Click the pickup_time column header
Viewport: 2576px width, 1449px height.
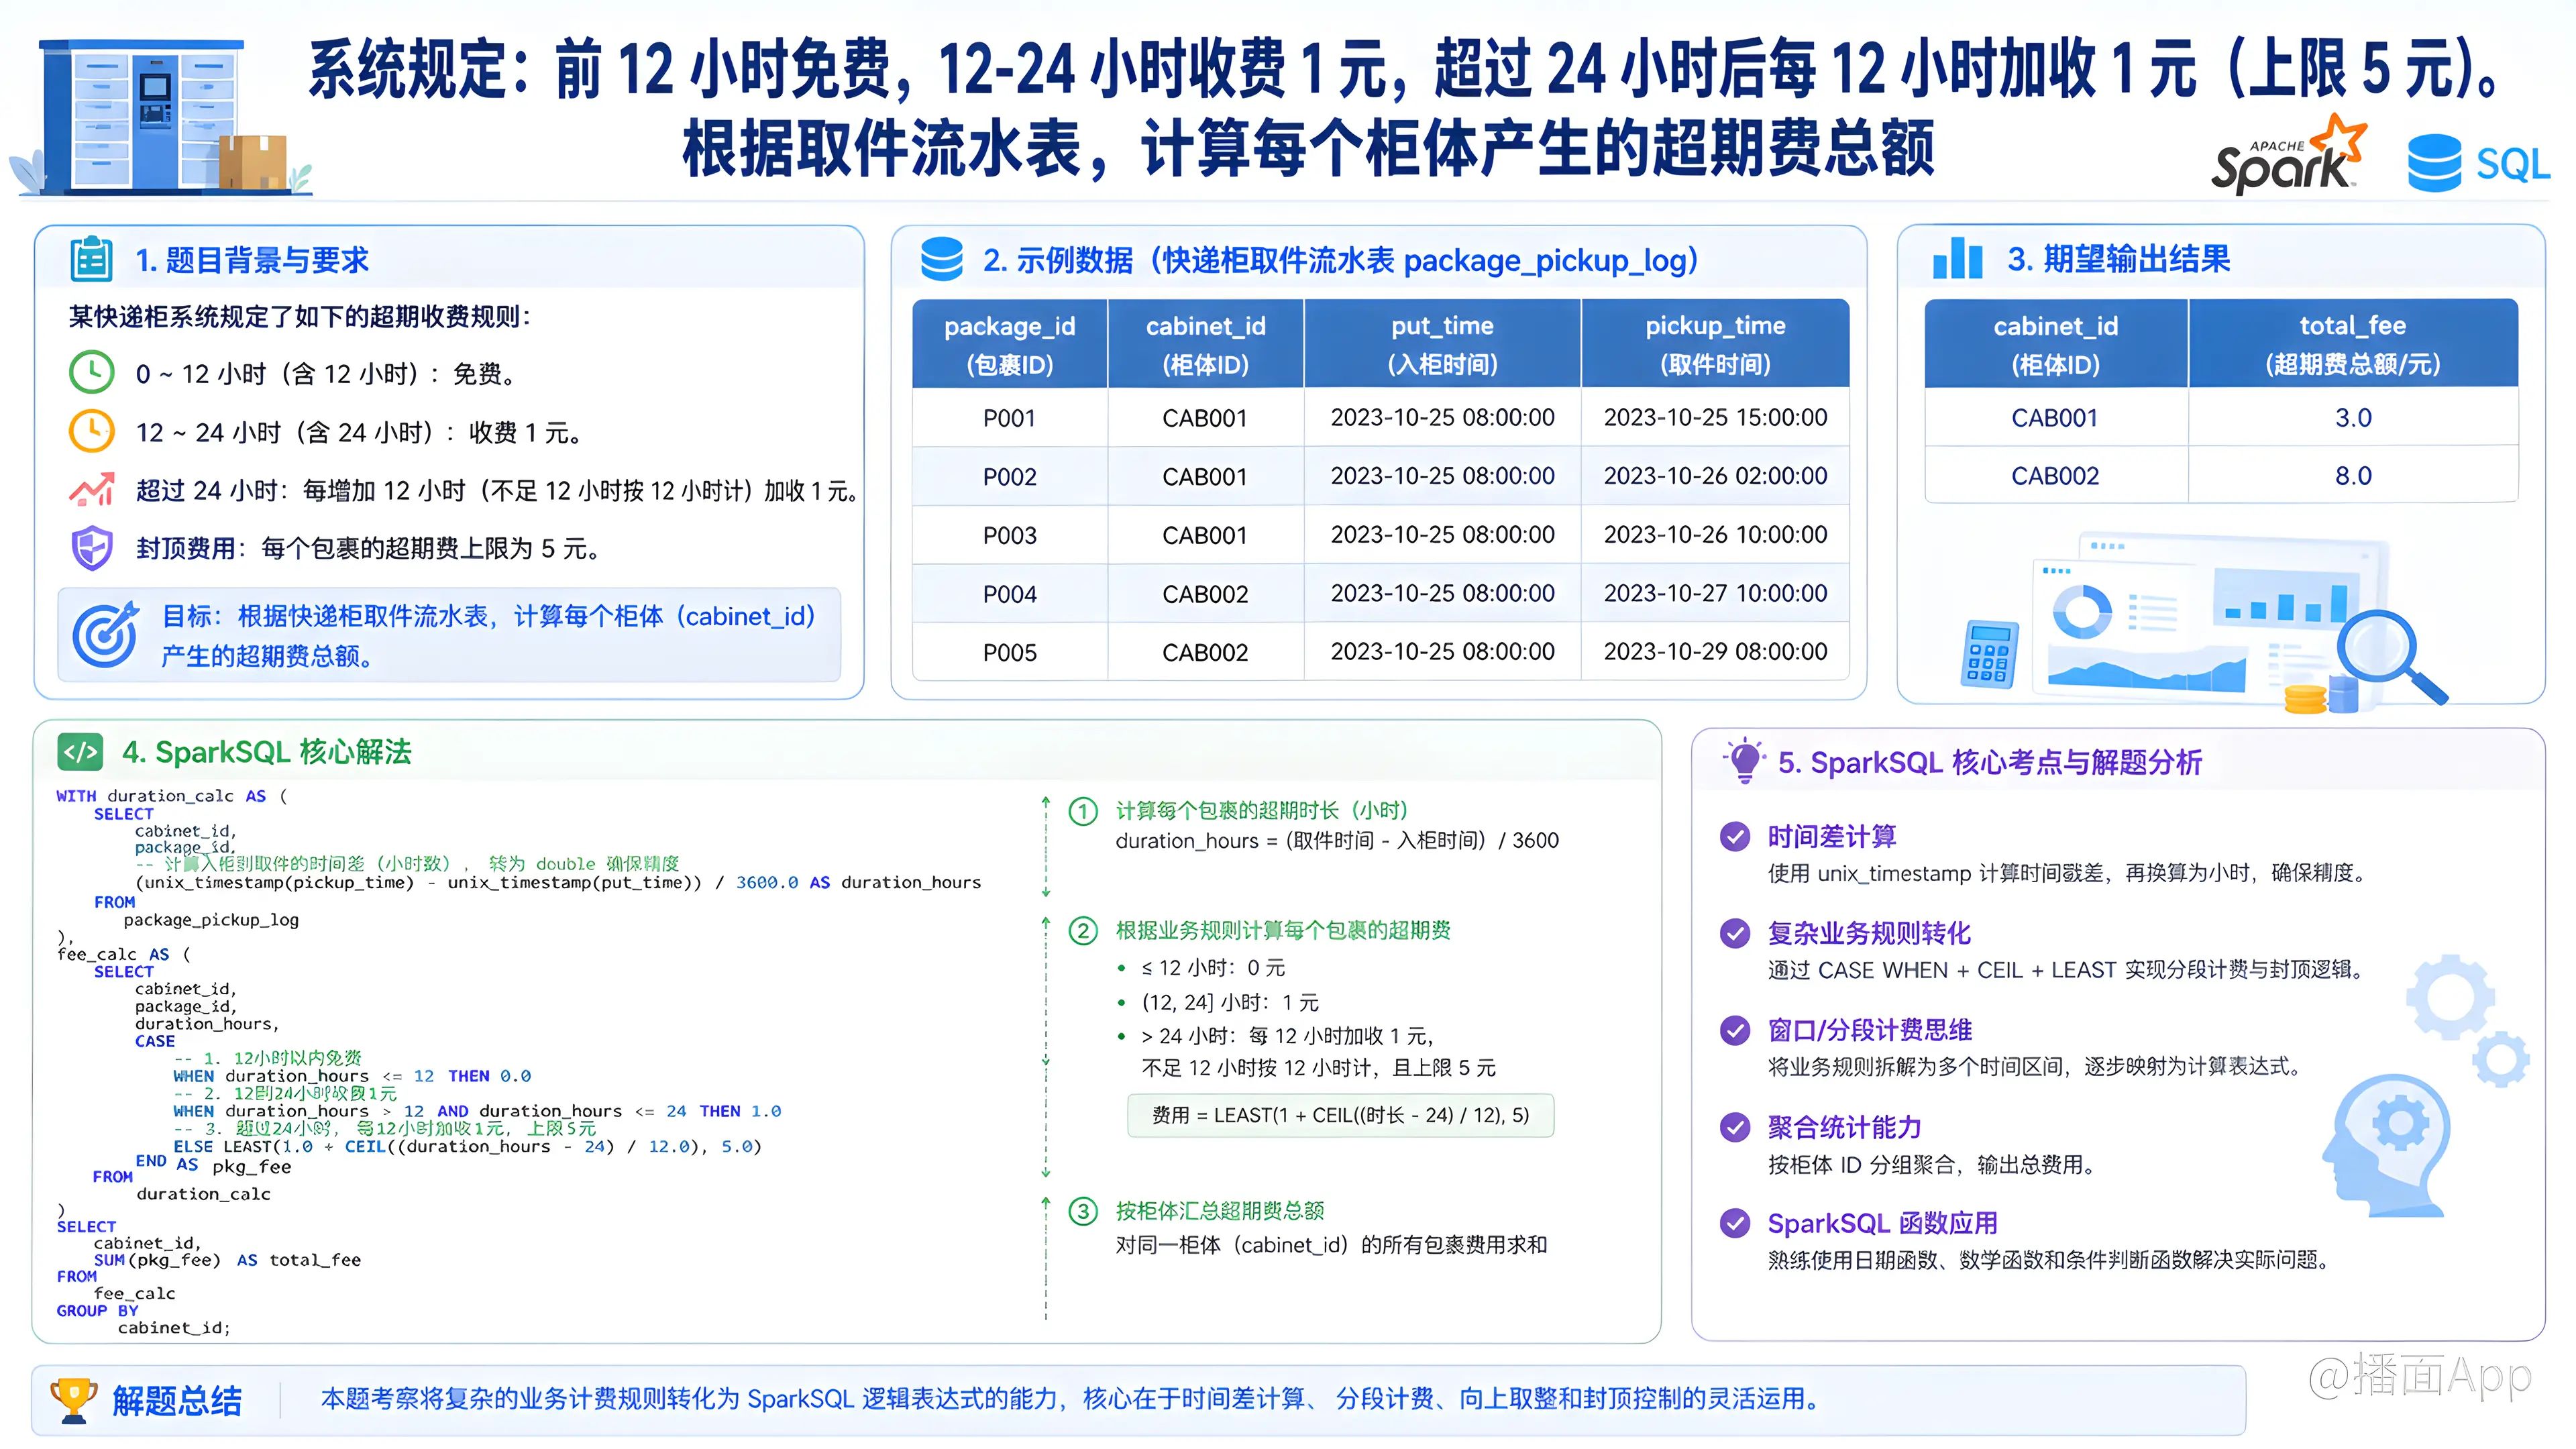pos(1715,344)
